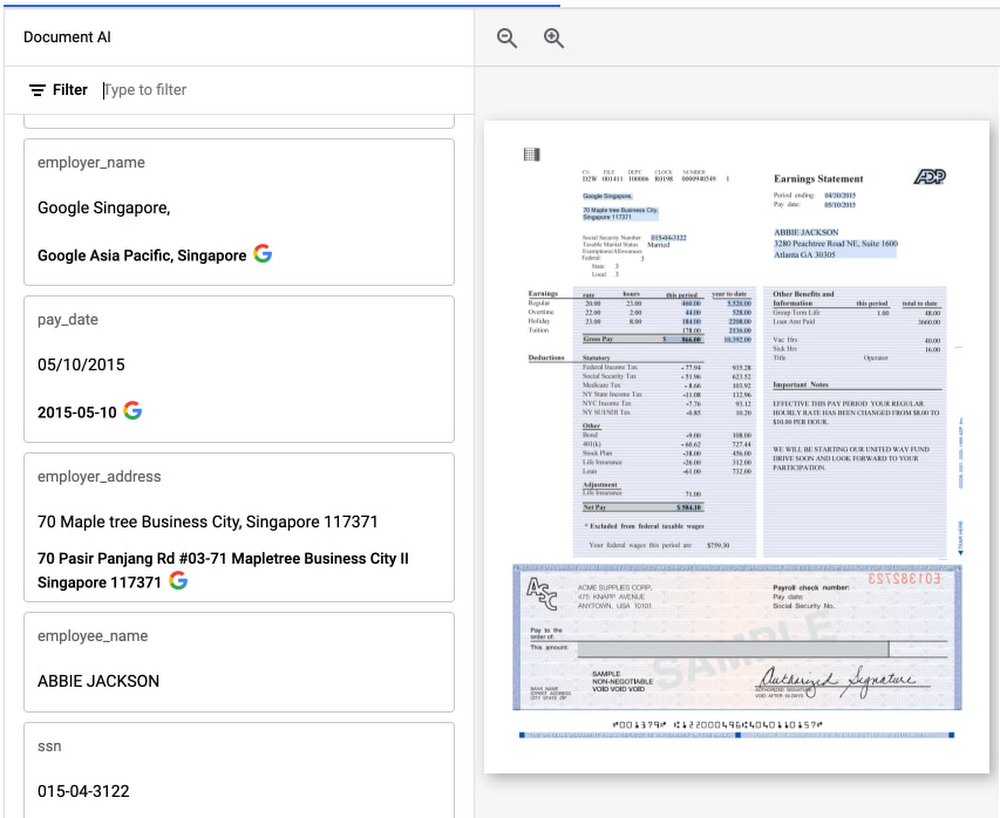Click Google icon beside Google Asia Pacific, Singapore
Image resolution: width=1000 pixels, height=818 pixels.
[263, 254]
